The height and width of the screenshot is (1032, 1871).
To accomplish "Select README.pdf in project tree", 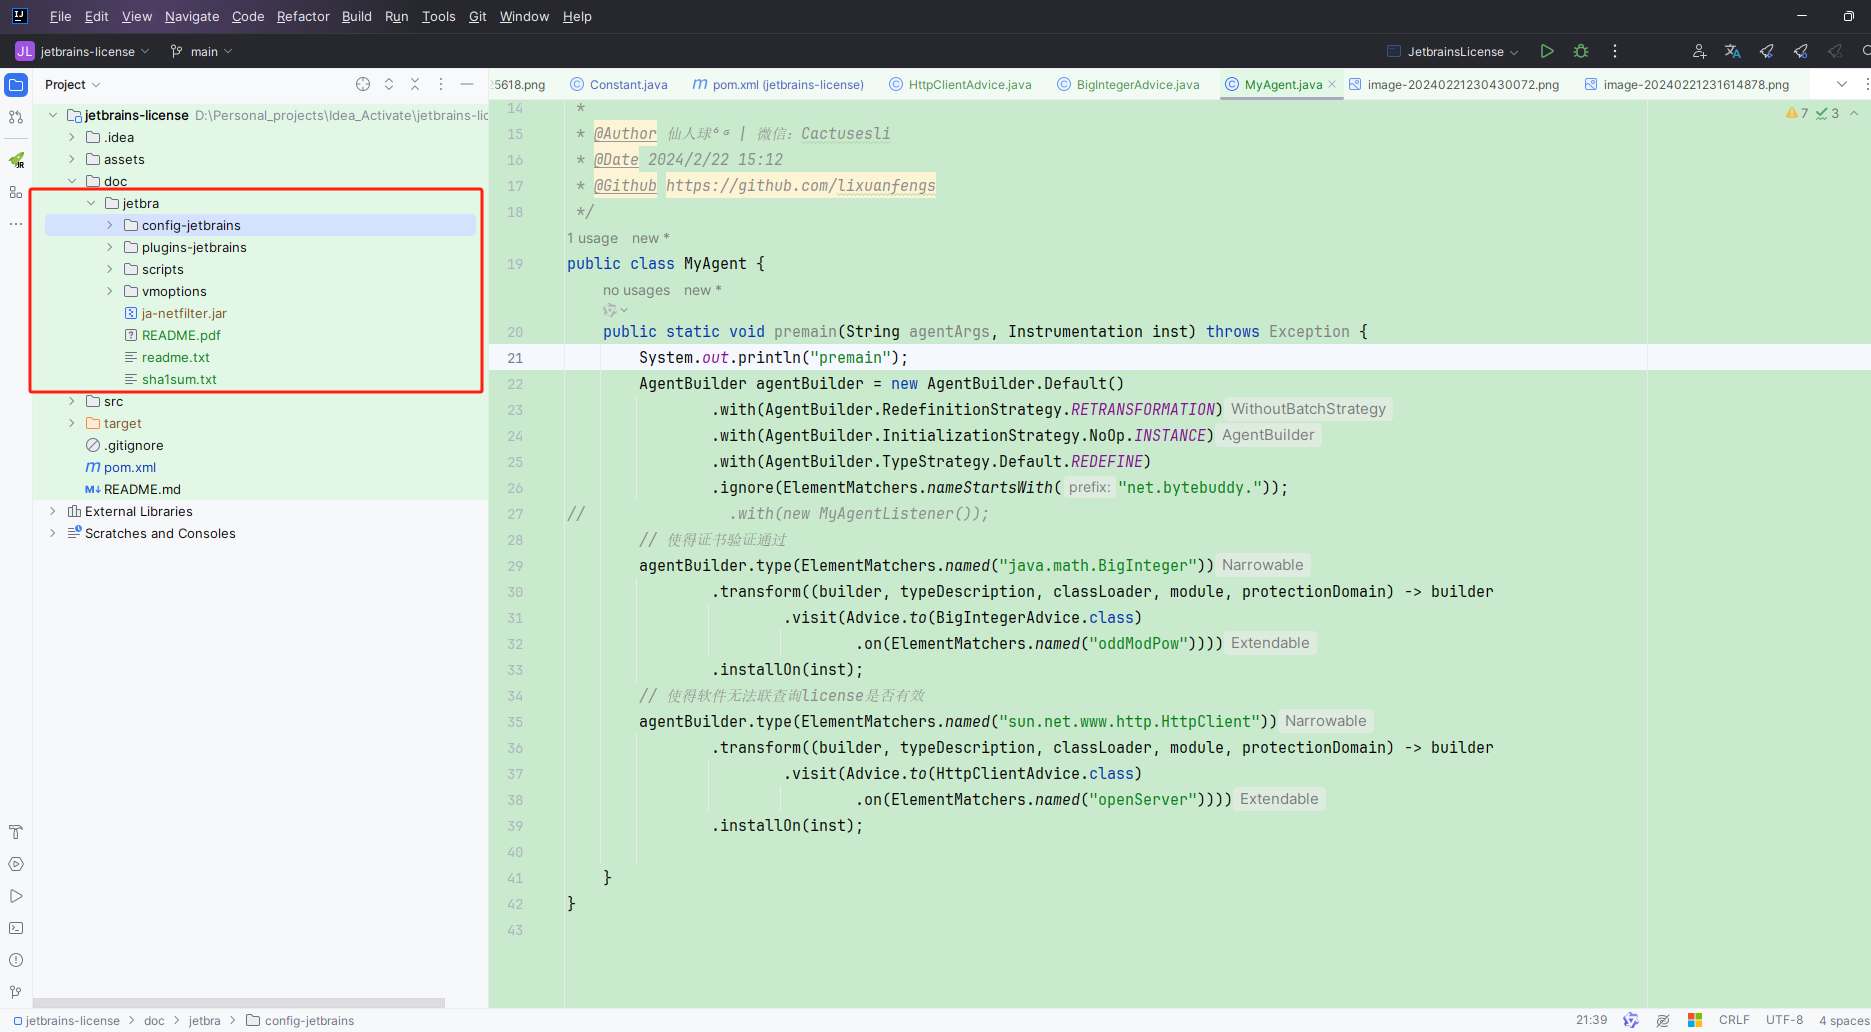I will click(x=181, y=335).
